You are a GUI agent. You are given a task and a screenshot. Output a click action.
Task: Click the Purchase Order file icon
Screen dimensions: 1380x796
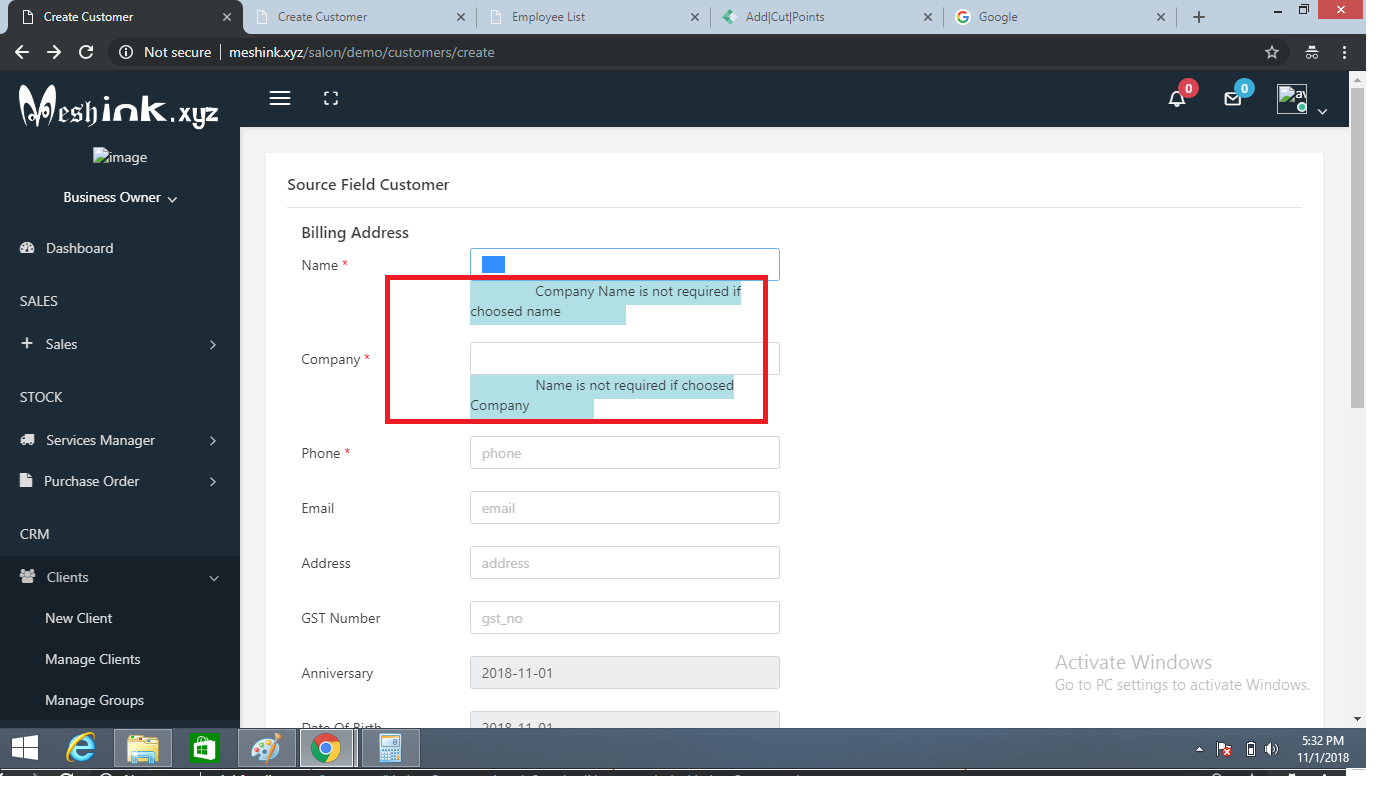click(x=26, y=481)
